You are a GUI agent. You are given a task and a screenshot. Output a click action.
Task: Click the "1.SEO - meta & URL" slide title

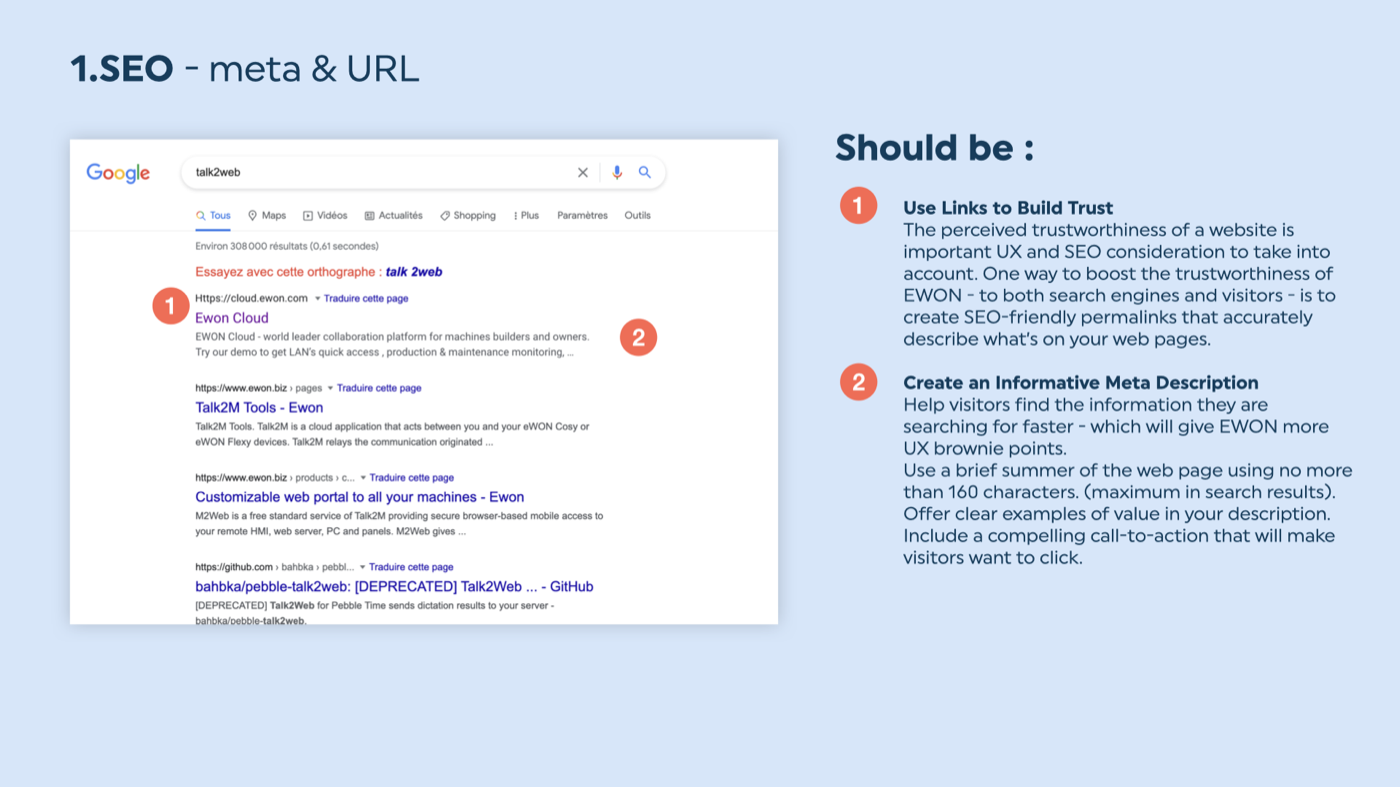click(x=245, y=69)
